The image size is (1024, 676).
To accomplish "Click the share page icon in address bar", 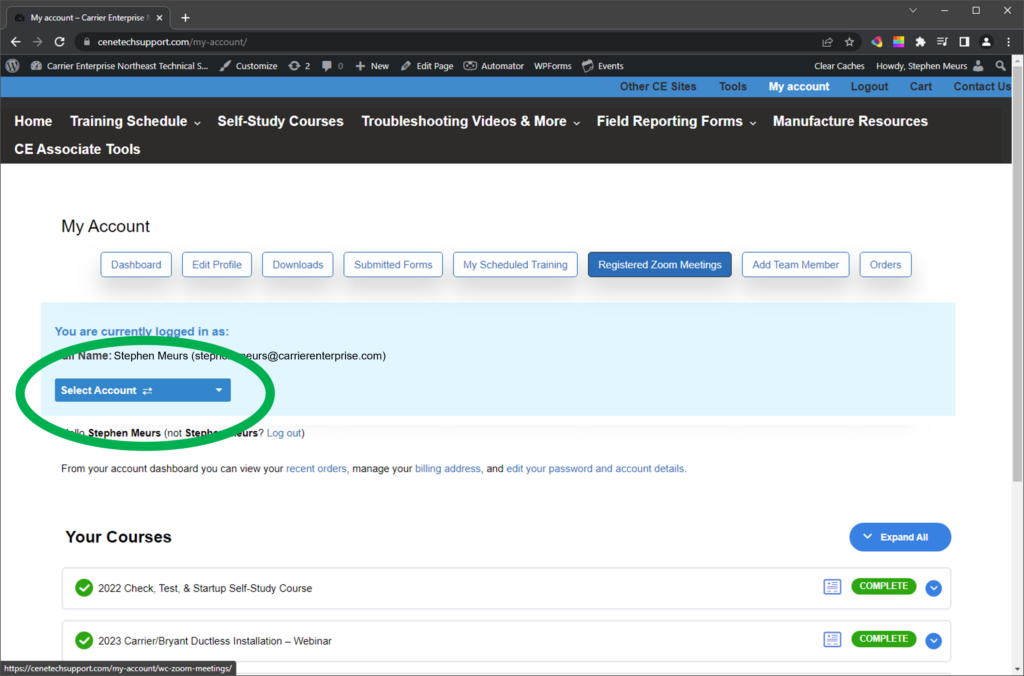I will (x=827, y=42).
